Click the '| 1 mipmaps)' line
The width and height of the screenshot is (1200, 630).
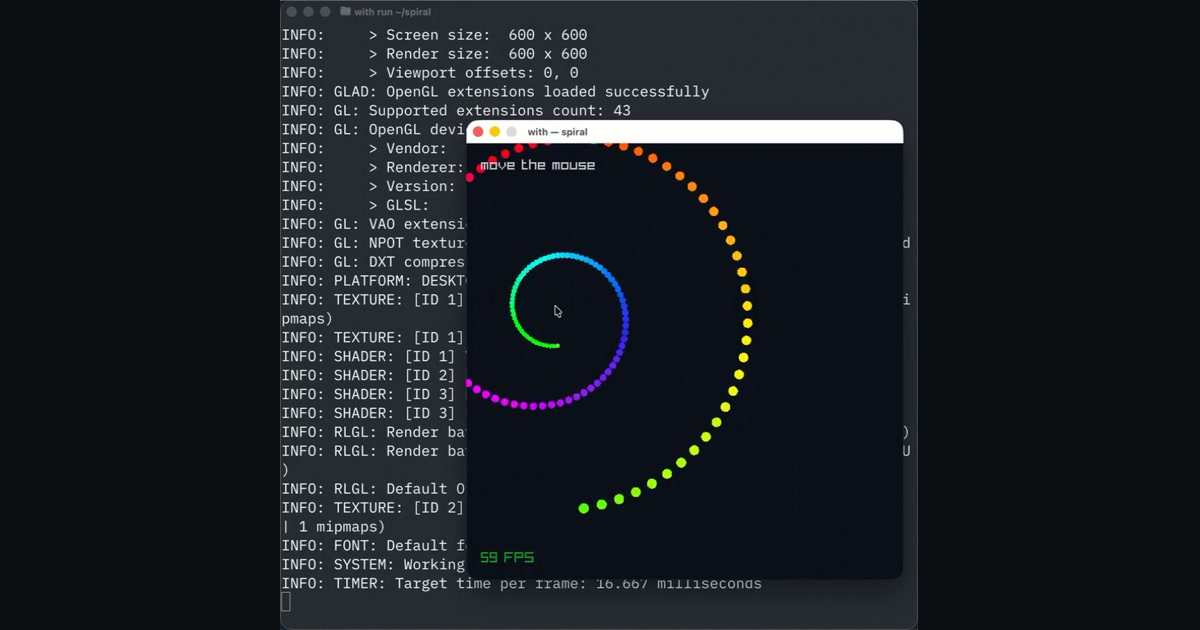click(333, 526)
